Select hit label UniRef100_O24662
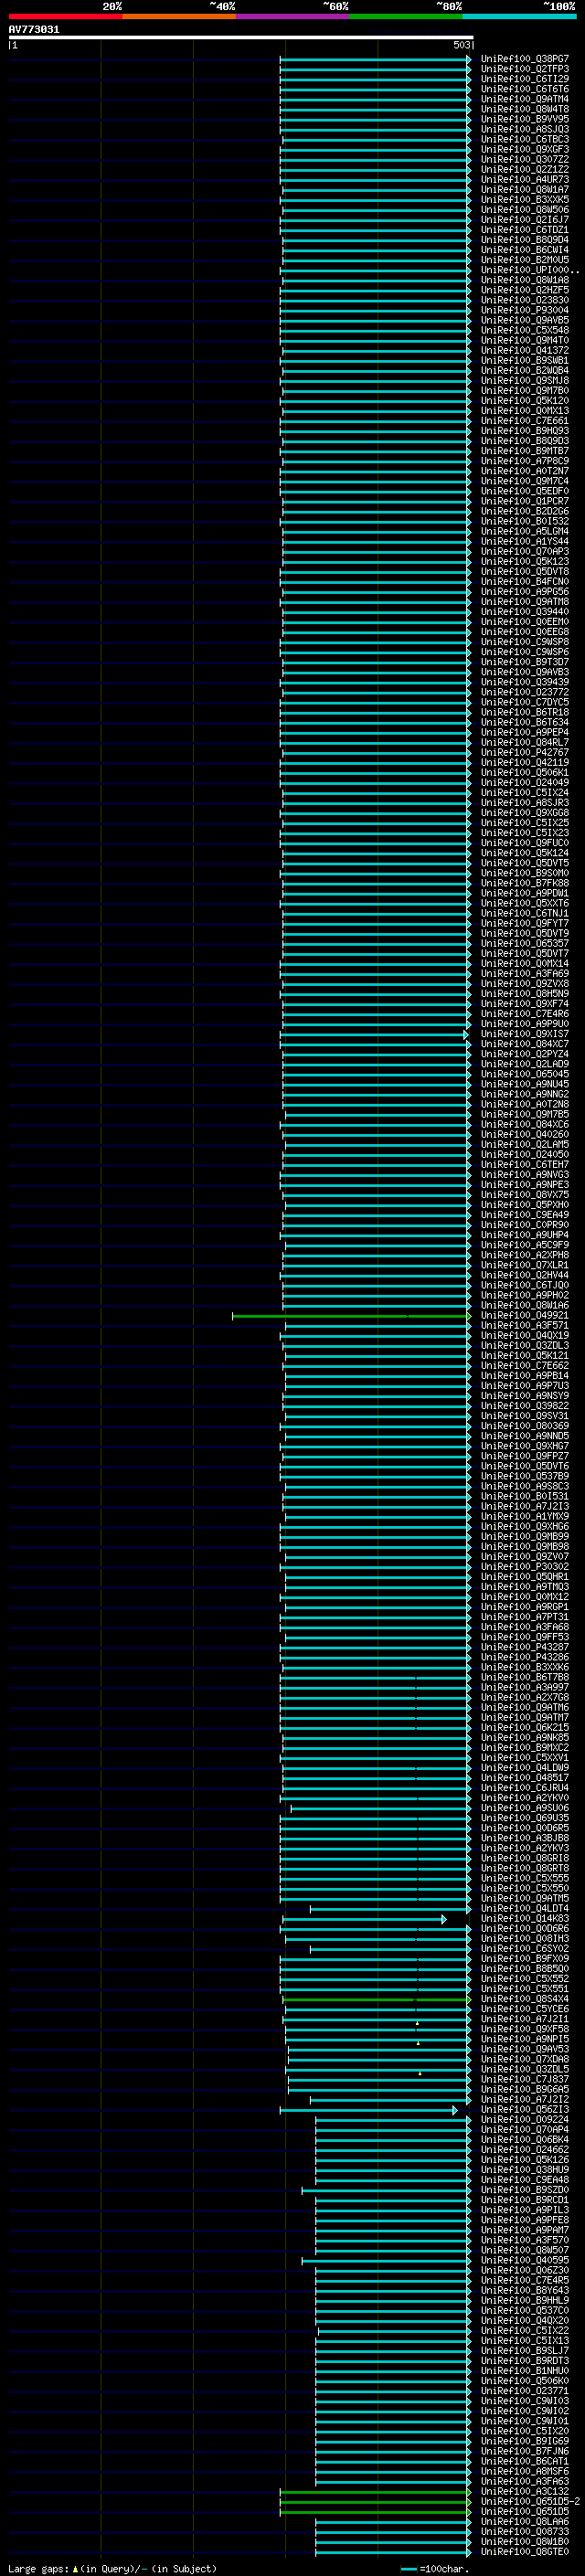This screenshot has height=2576, width=585. click(524, 2149)
